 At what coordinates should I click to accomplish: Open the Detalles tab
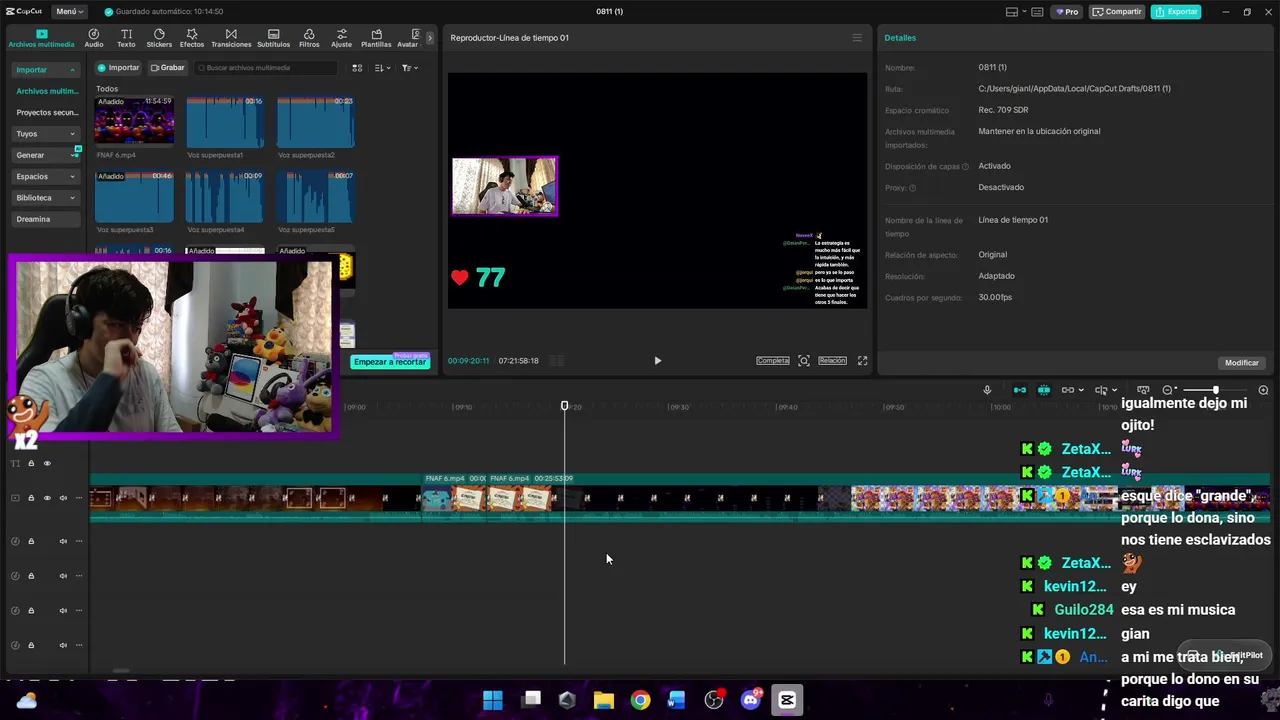pos(900,38)
